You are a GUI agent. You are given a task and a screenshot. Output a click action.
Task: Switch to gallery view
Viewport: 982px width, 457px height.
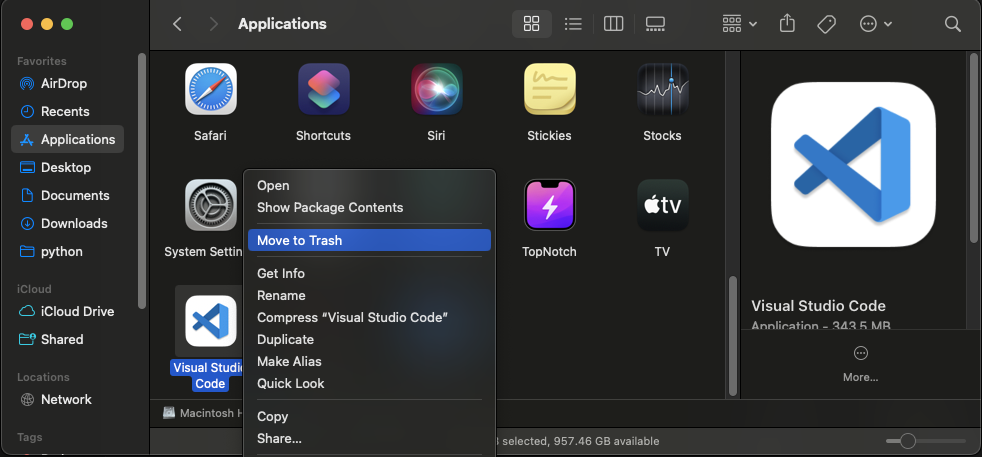tap(654, 24)
